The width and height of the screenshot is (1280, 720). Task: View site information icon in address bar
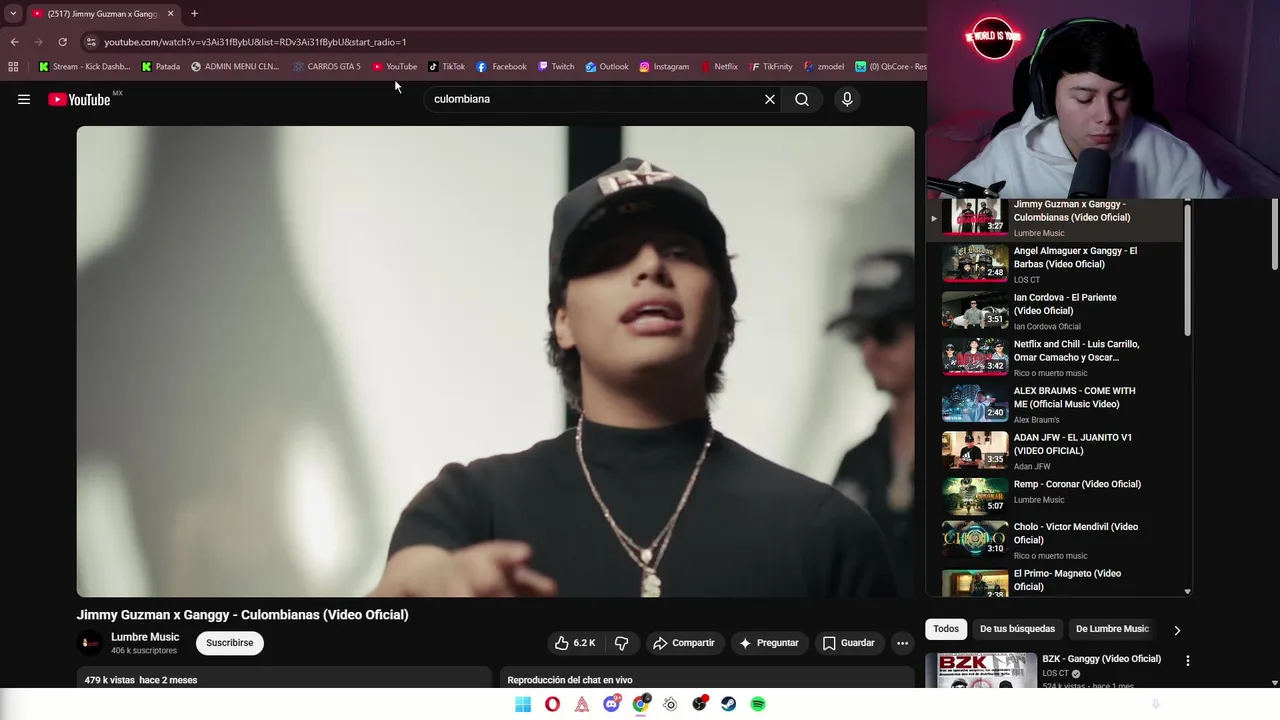(x=91, y=42)
